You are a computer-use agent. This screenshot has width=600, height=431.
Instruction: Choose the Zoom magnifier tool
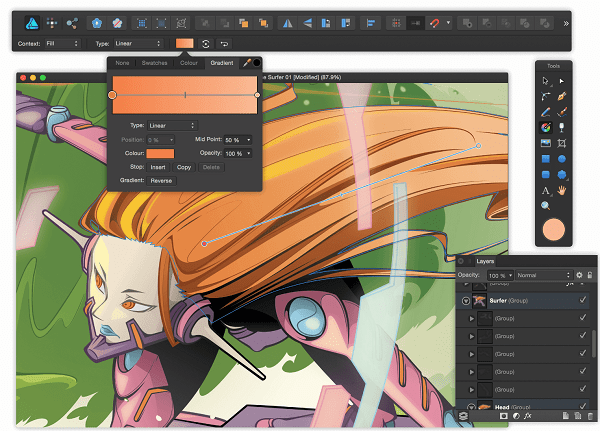click(545, 206)
